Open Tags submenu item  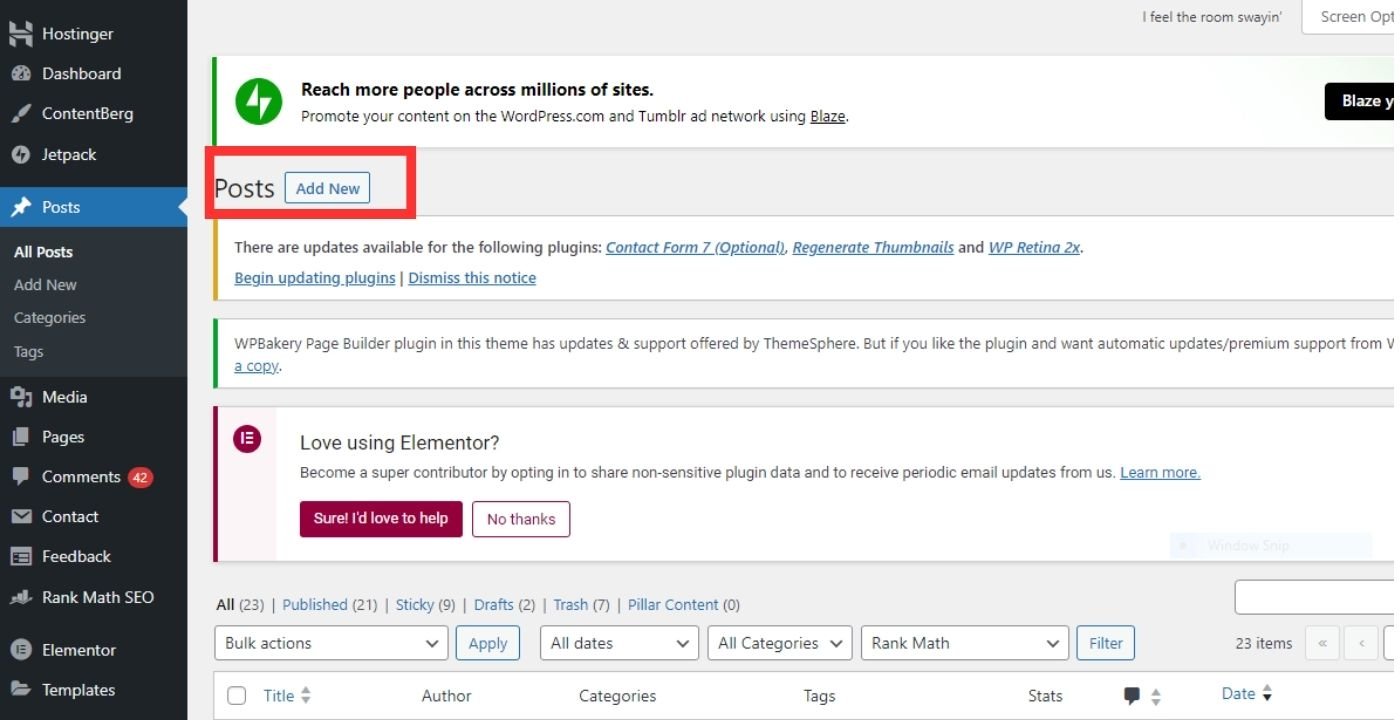point(28,352)
